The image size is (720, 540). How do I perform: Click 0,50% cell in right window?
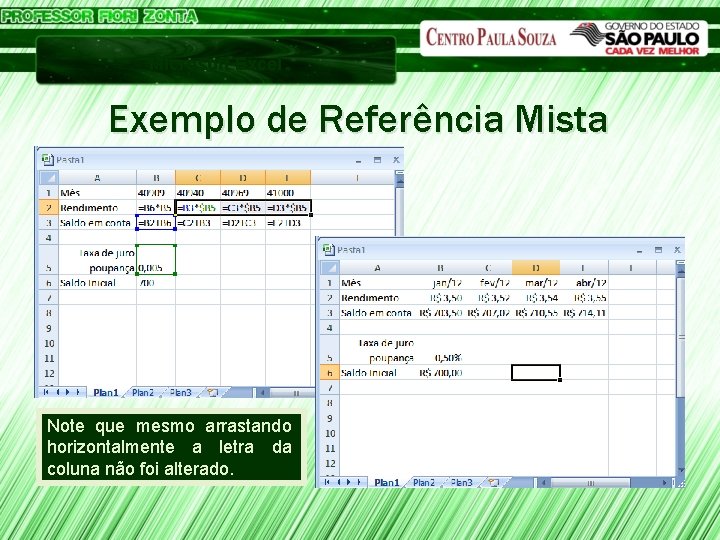click(x=440, y=350)
